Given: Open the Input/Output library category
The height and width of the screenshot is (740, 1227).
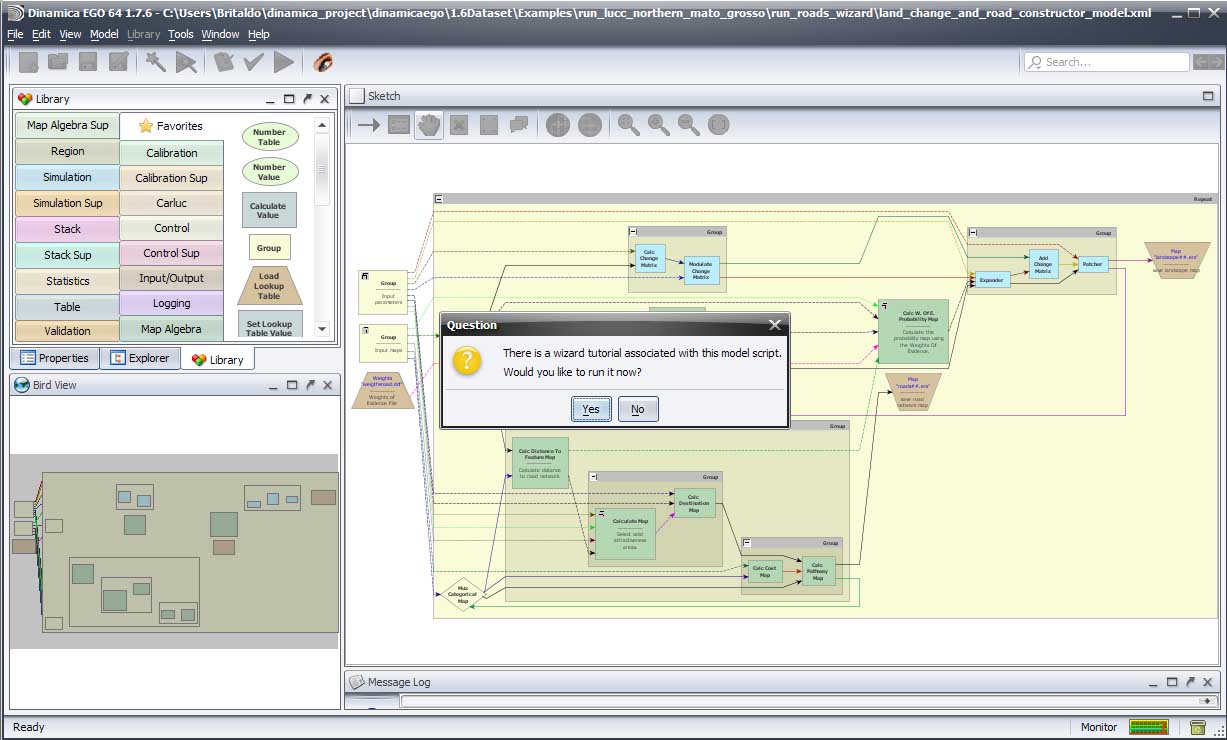Looking at the screenshot, I should click(x=172, y=278).
